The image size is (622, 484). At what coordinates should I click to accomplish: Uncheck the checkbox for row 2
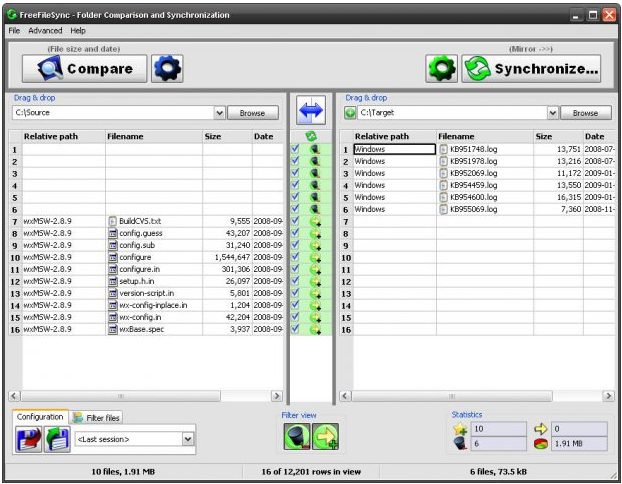[295, 161]
